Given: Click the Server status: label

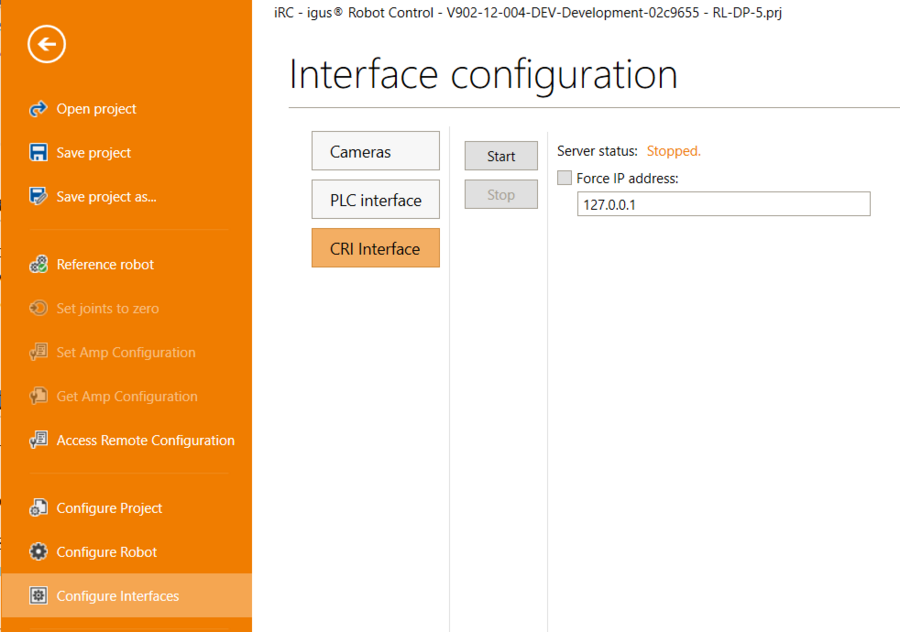Looking at the screenshot, I should 597,151.
